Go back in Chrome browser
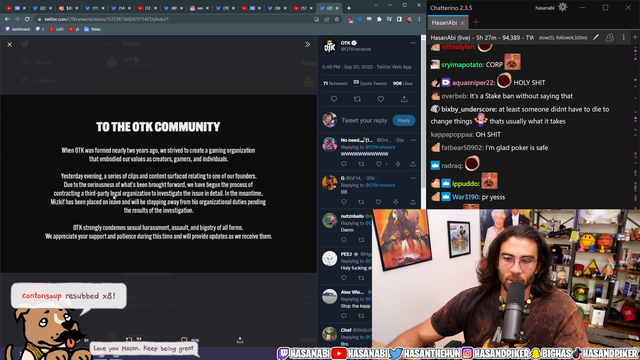Screen dimensions: 640x360 [7, 19]
